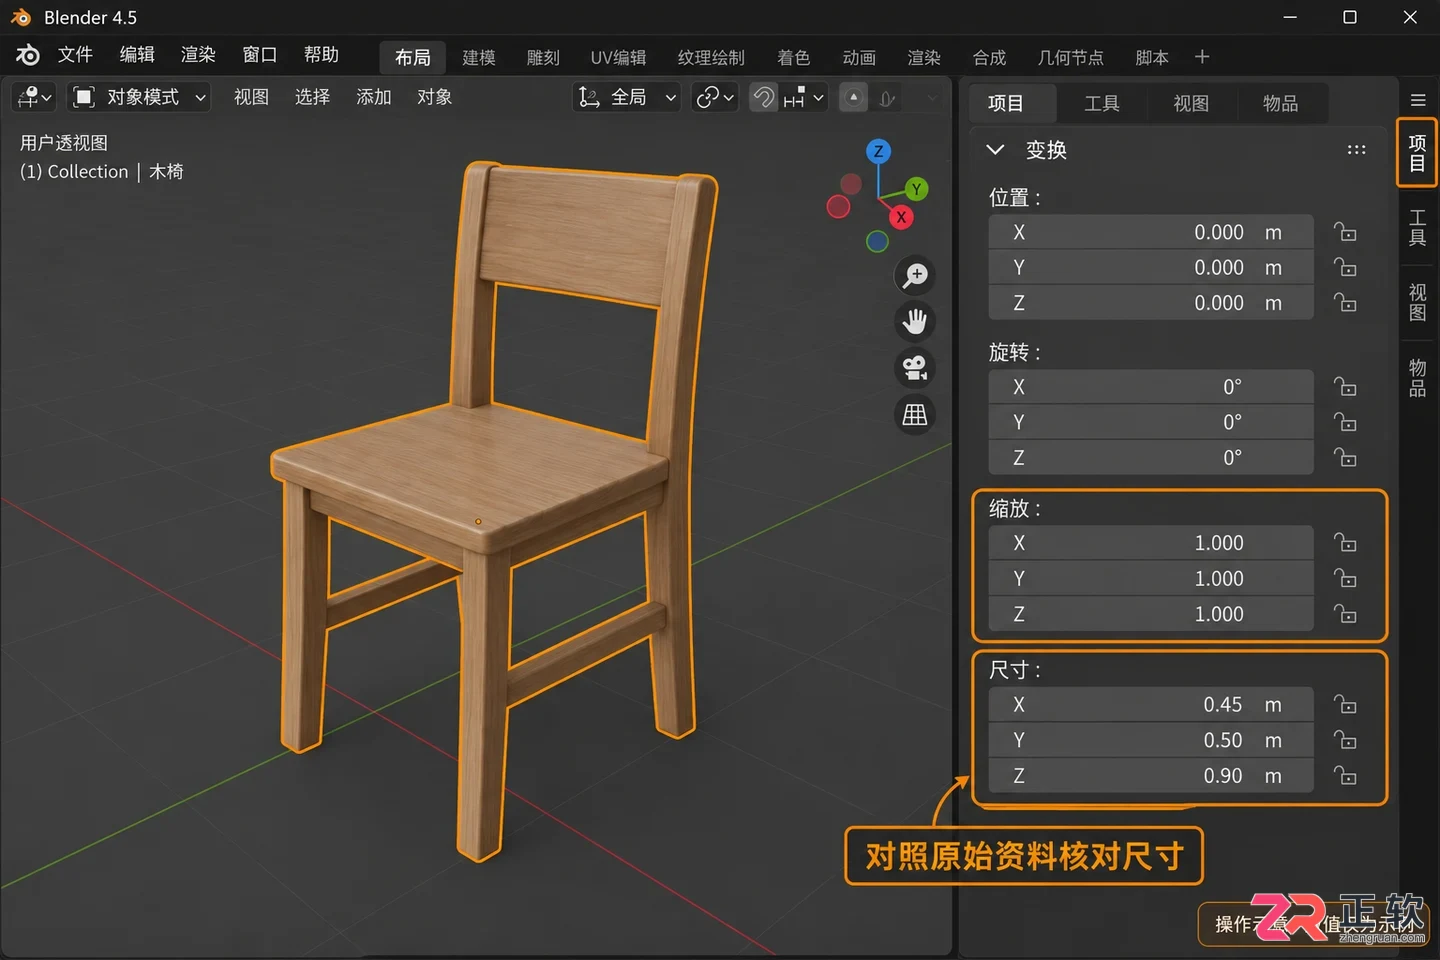Click the green Y axis on the navigation gizmo
Screen dimensions: 1440x960
(x=916, y=189)
